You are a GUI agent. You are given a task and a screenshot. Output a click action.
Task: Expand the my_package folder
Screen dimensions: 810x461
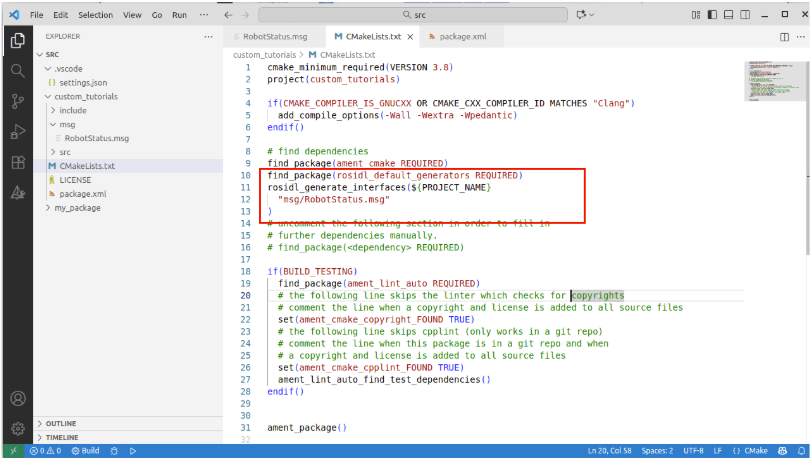coord(77,207)
